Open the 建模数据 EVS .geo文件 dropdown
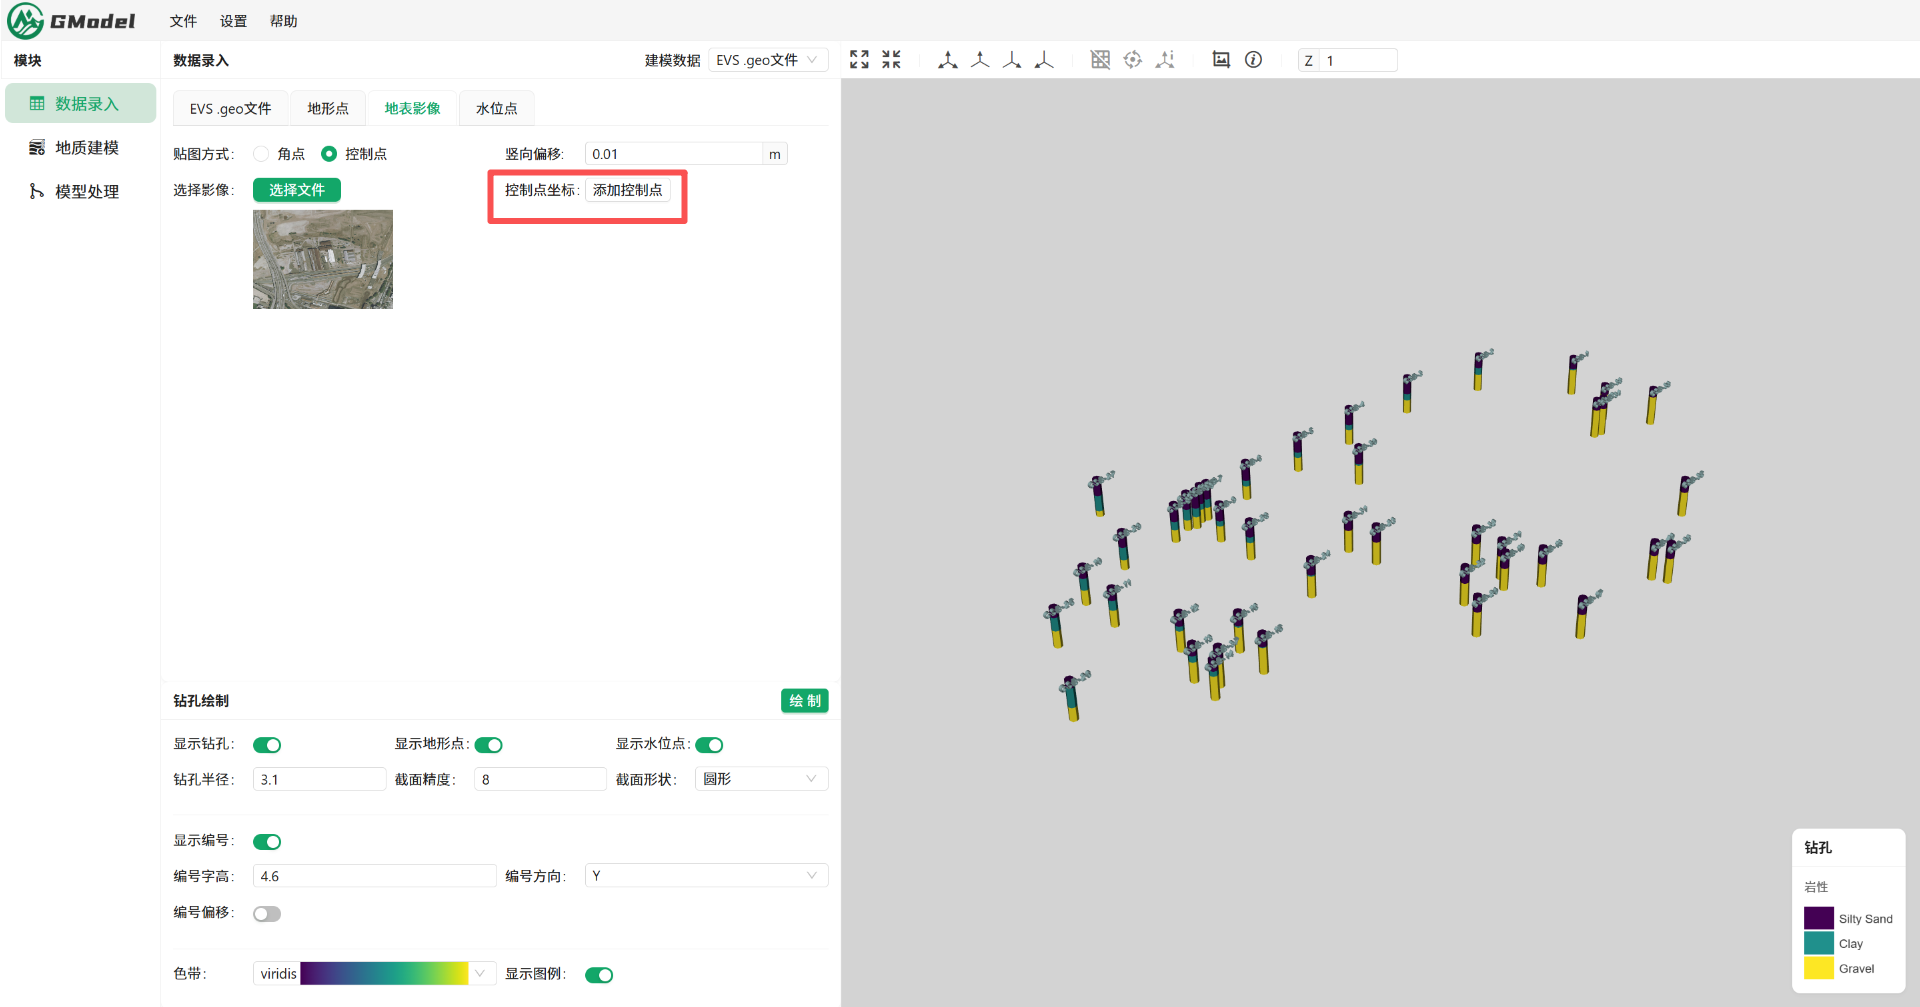This screenshot has height=1007, width=1920. 767,60
